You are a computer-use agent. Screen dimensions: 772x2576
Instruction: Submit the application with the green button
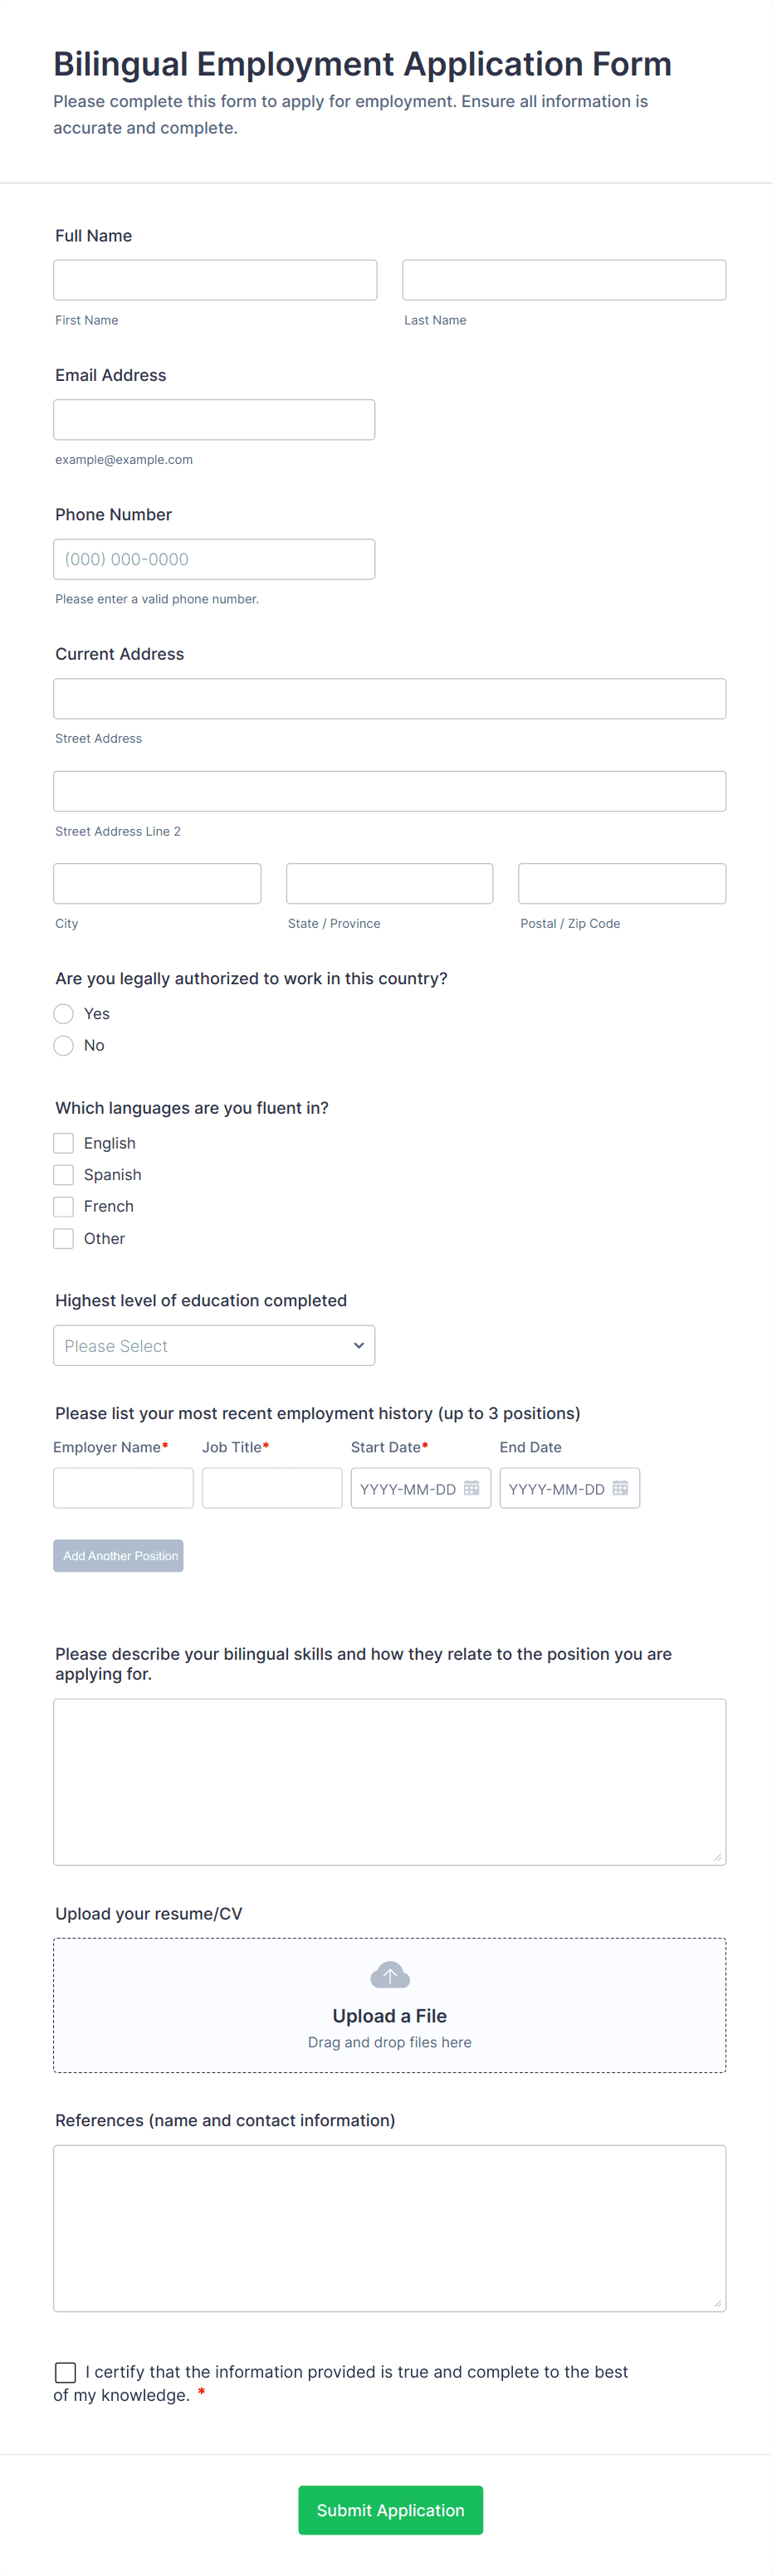tap(390, 2510)
